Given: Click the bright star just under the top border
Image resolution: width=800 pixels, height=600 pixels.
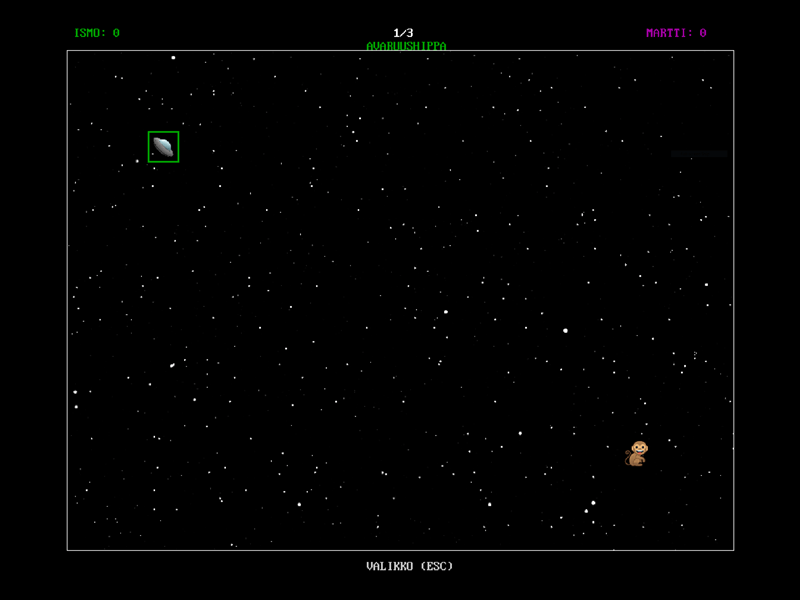Looking at the screenshot, I should tap(173, 57).
